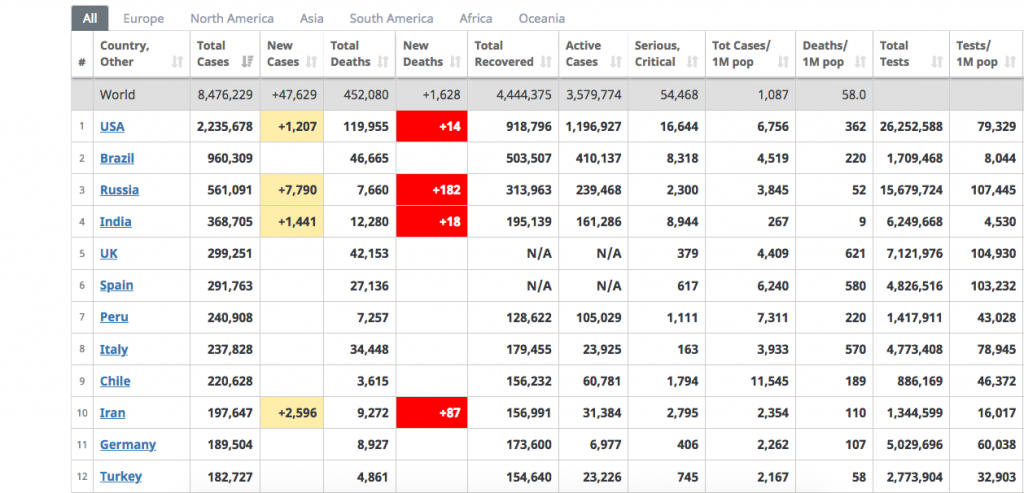Sort table by Total Deaths arrows
This screenshot has width=1024, height=493.
pos(384,62)
